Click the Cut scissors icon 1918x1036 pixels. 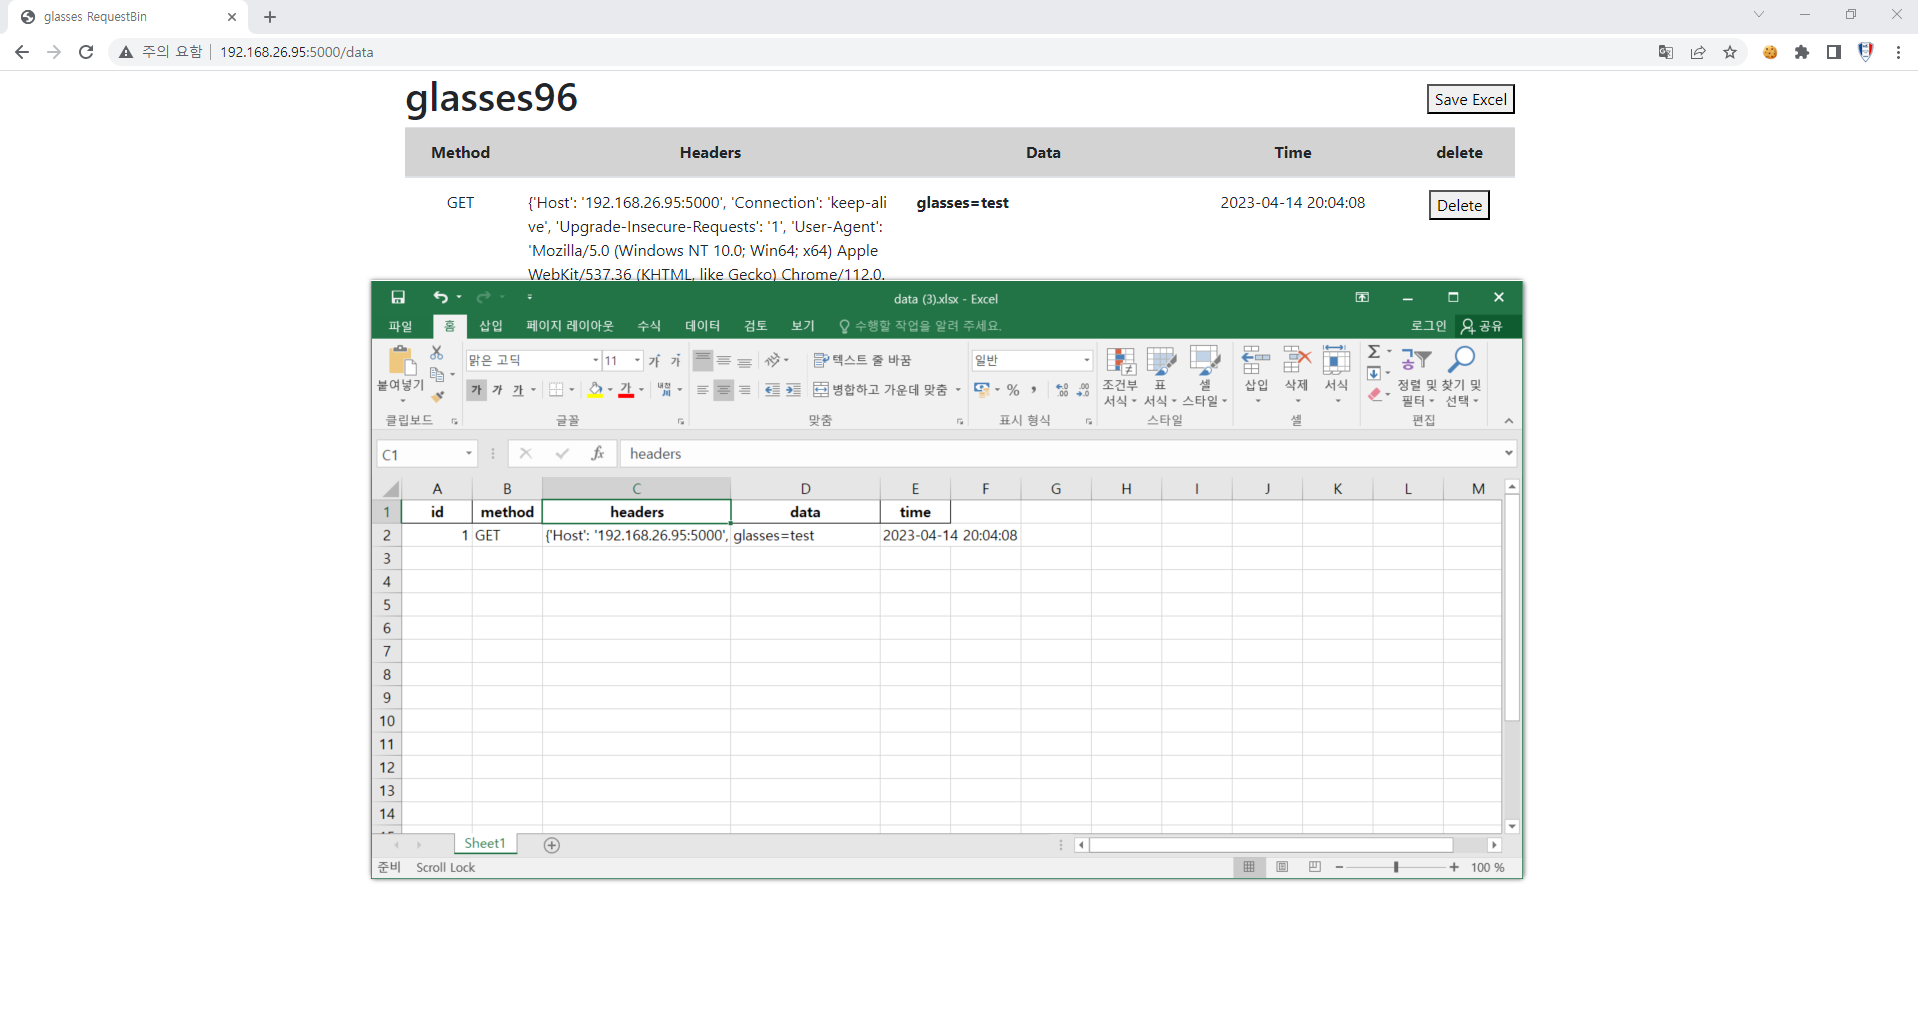click(437, 353)
